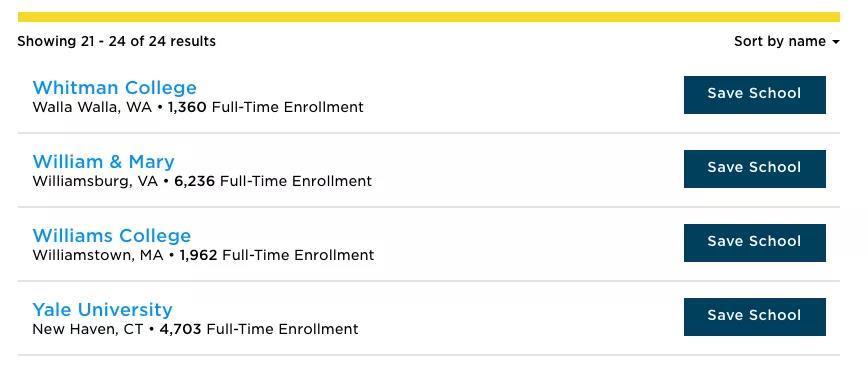Save School for William & Mary

[x=755, y=169]
